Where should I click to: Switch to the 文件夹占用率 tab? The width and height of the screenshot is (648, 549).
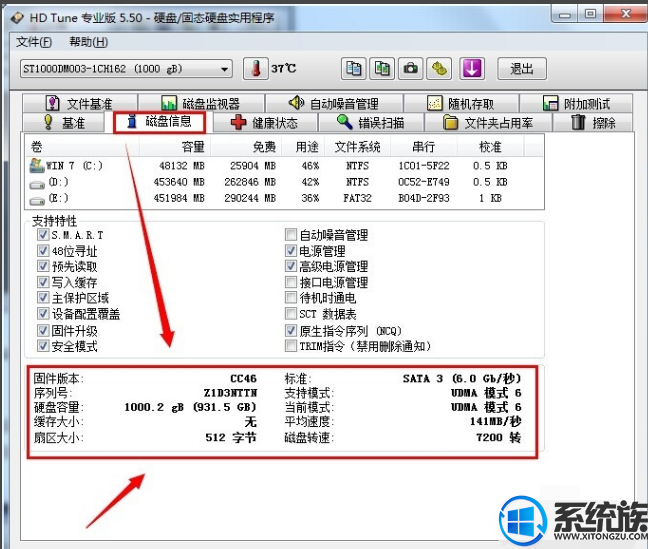pos(488,123)
